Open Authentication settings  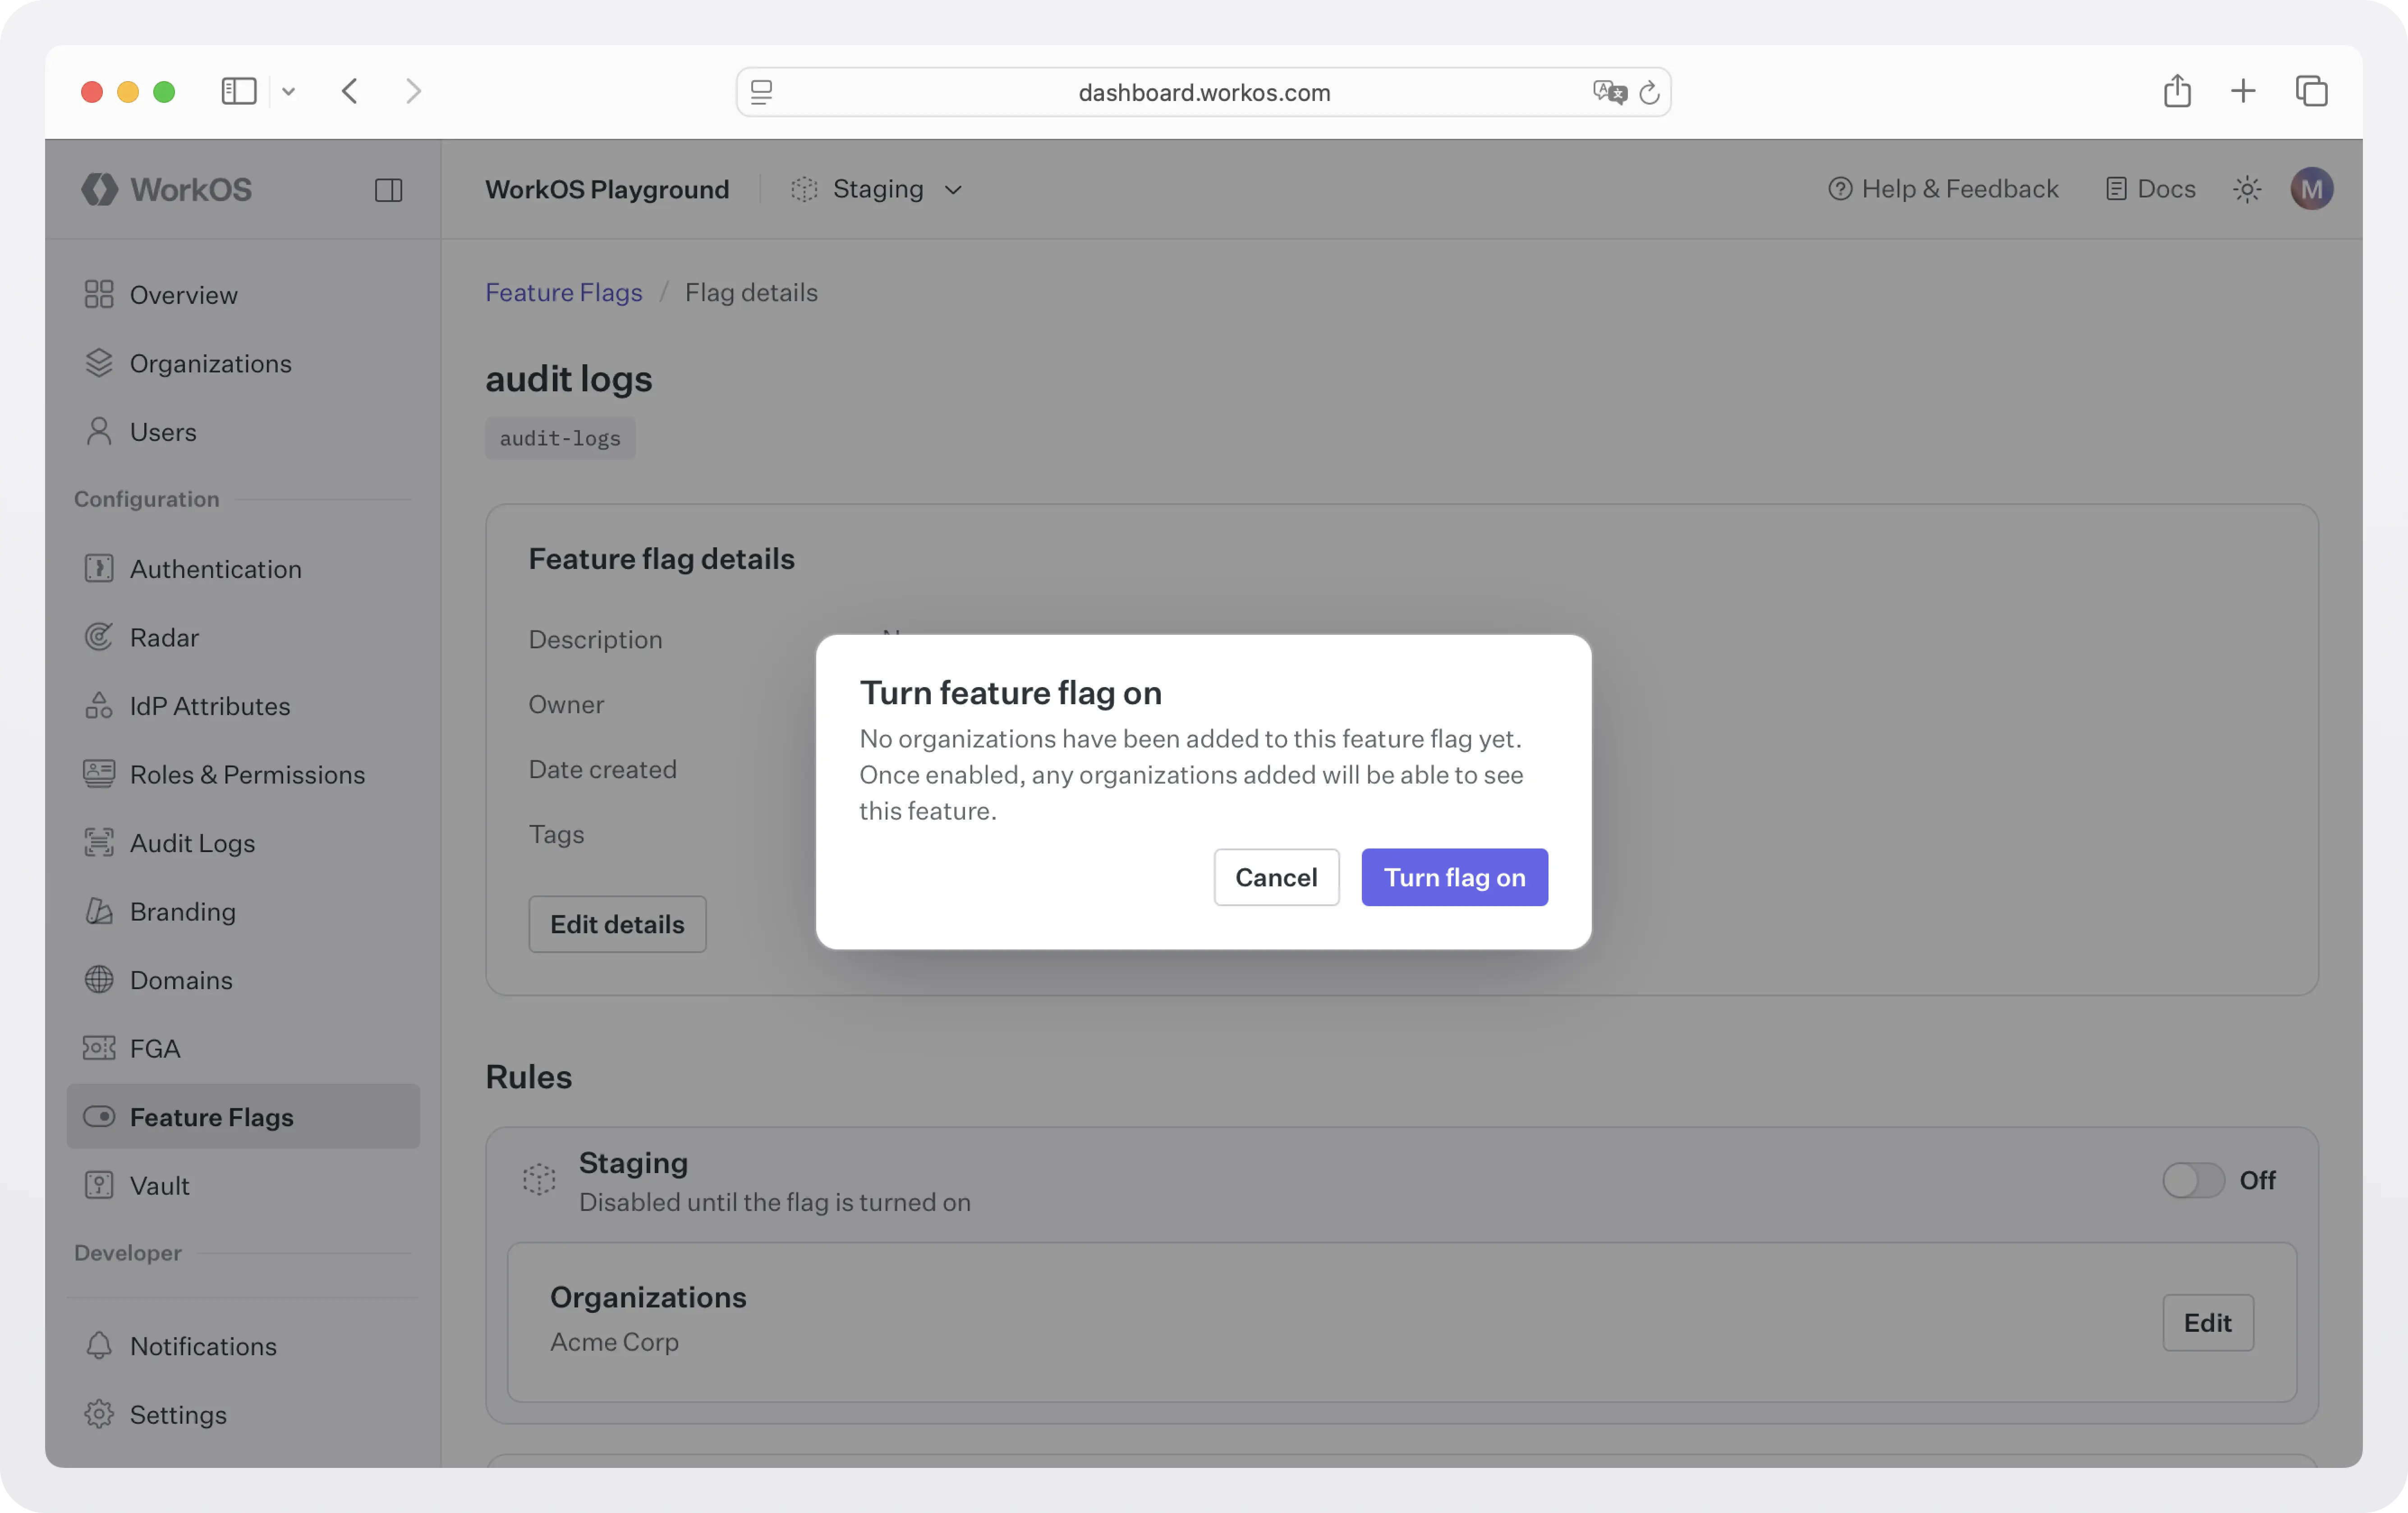tap(242, 568)
